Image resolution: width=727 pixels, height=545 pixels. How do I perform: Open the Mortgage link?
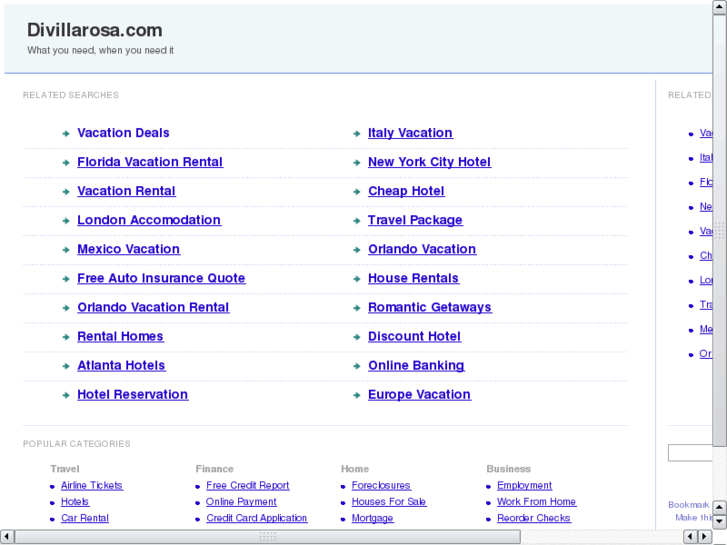pos(372,518)
